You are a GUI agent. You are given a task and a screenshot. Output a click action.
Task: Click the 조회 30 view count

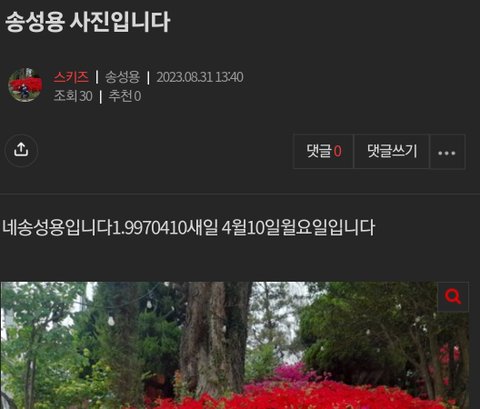tap(73, 96)
